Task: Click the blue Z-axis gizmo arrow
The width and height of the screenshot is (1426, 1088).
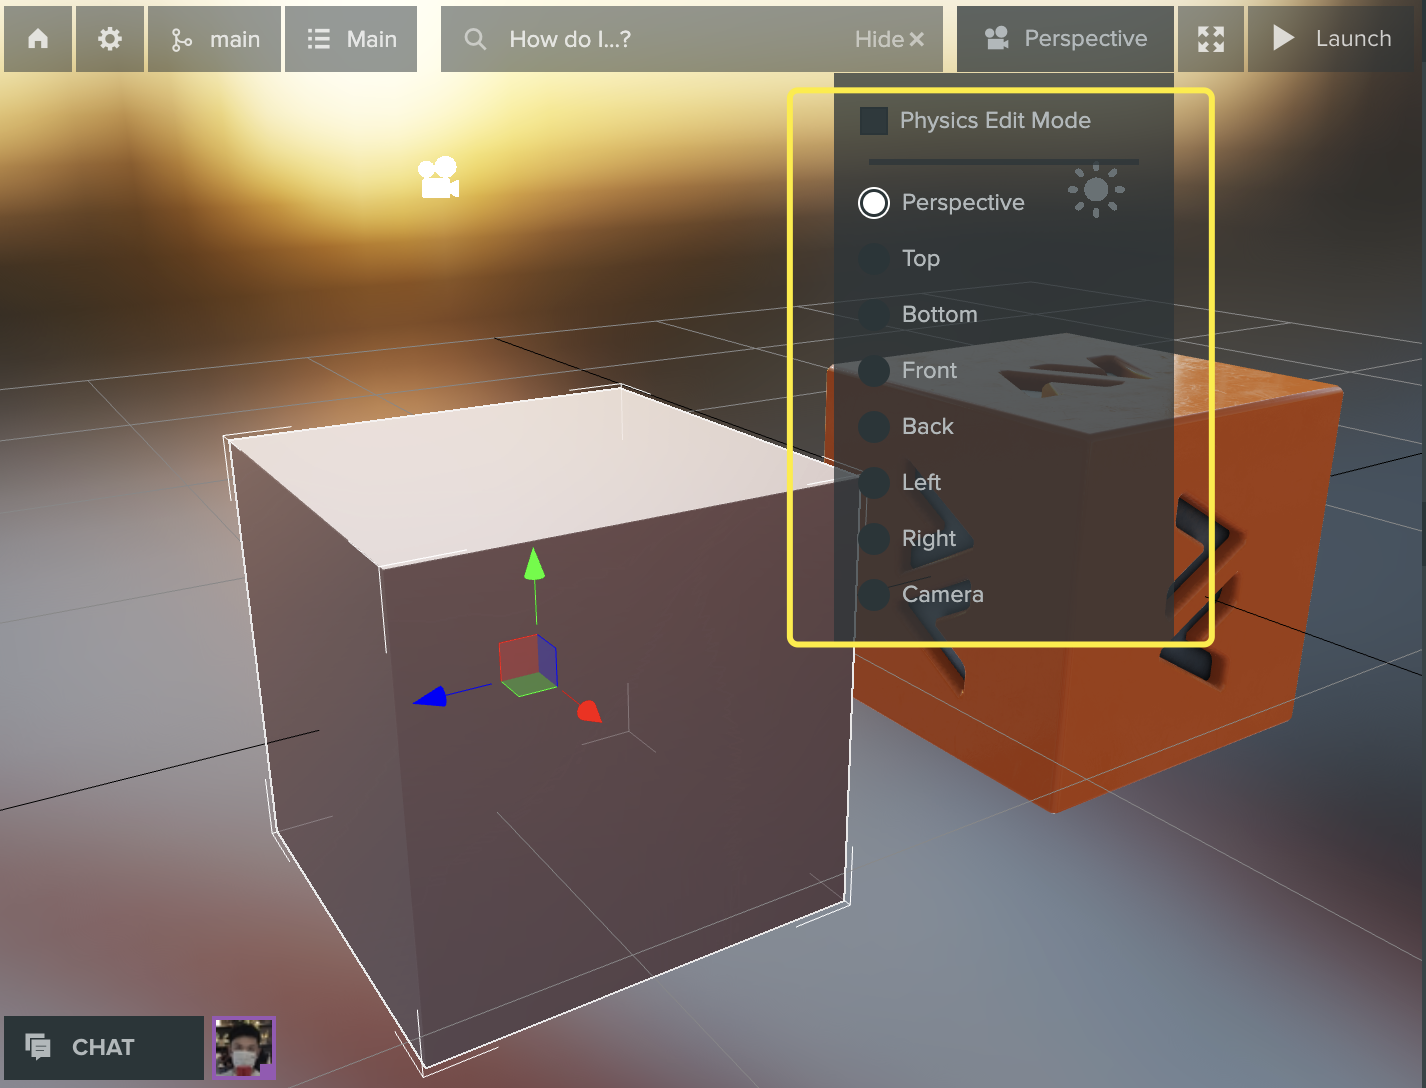Action: [431, 696]
